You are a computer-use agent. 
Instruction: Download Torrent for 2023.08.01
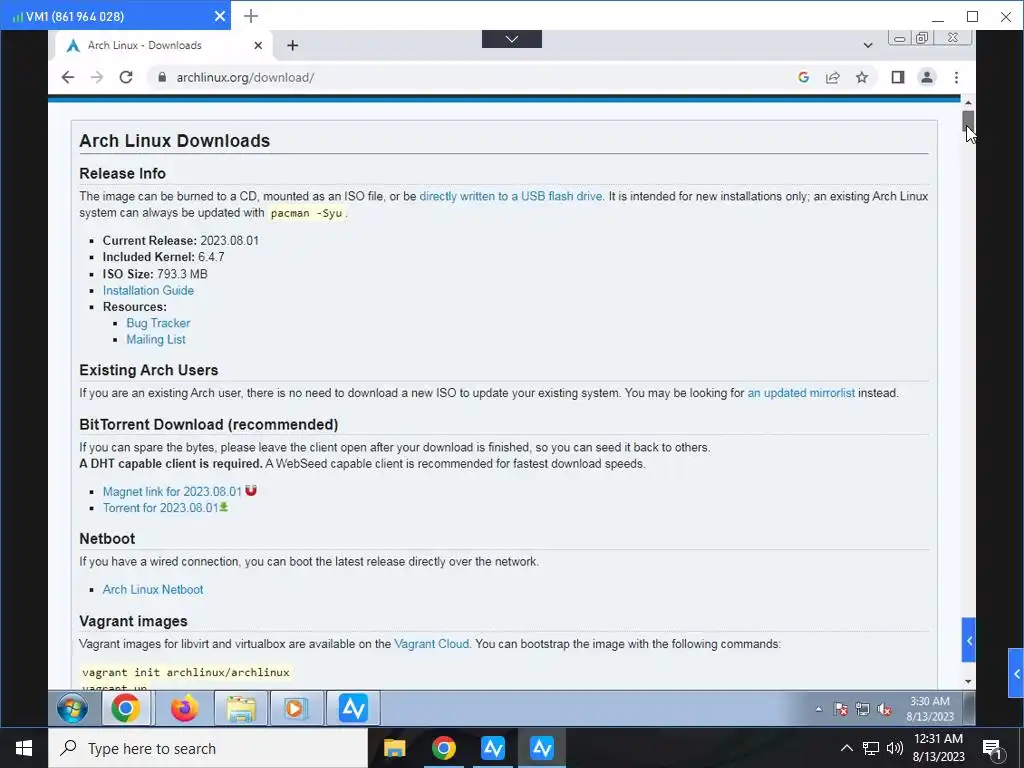[x=161, y=507]
